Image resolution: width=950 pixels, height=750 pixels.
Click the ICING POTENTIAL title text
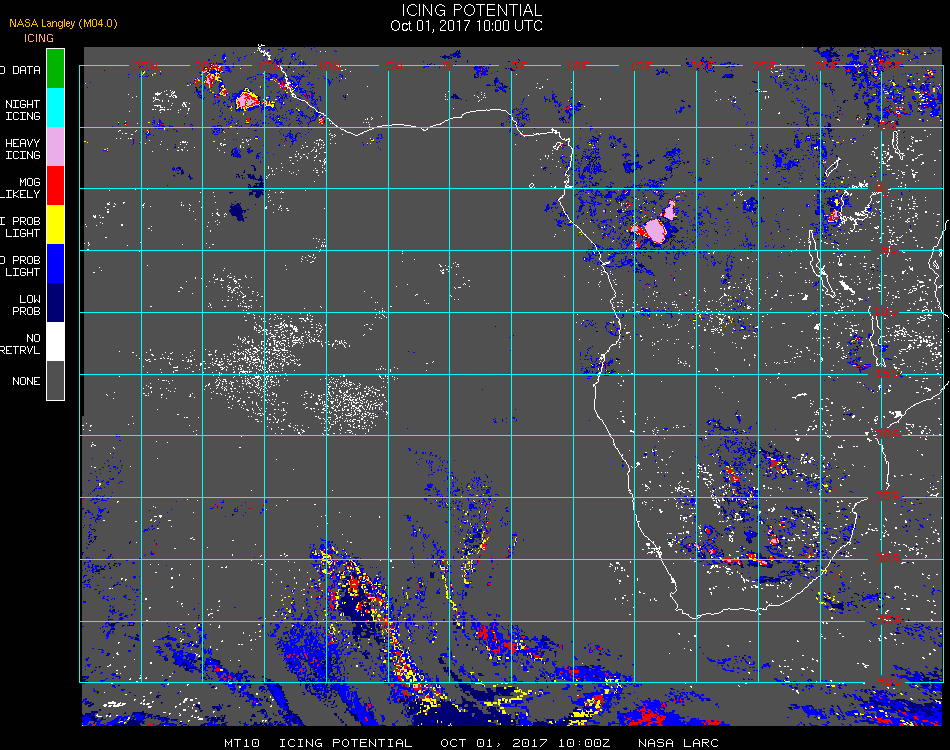tap(471, 10)
